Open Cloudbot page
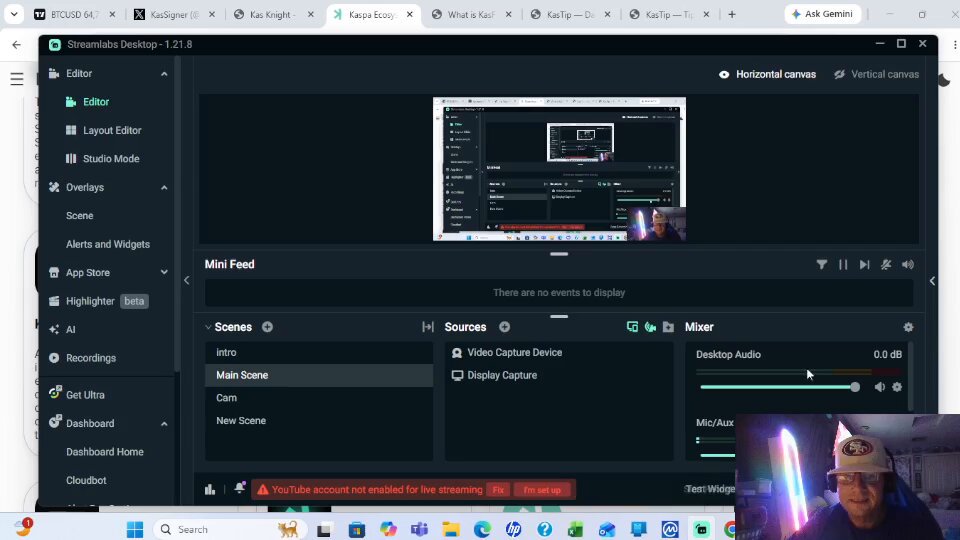960x540 pixels. 86,481
